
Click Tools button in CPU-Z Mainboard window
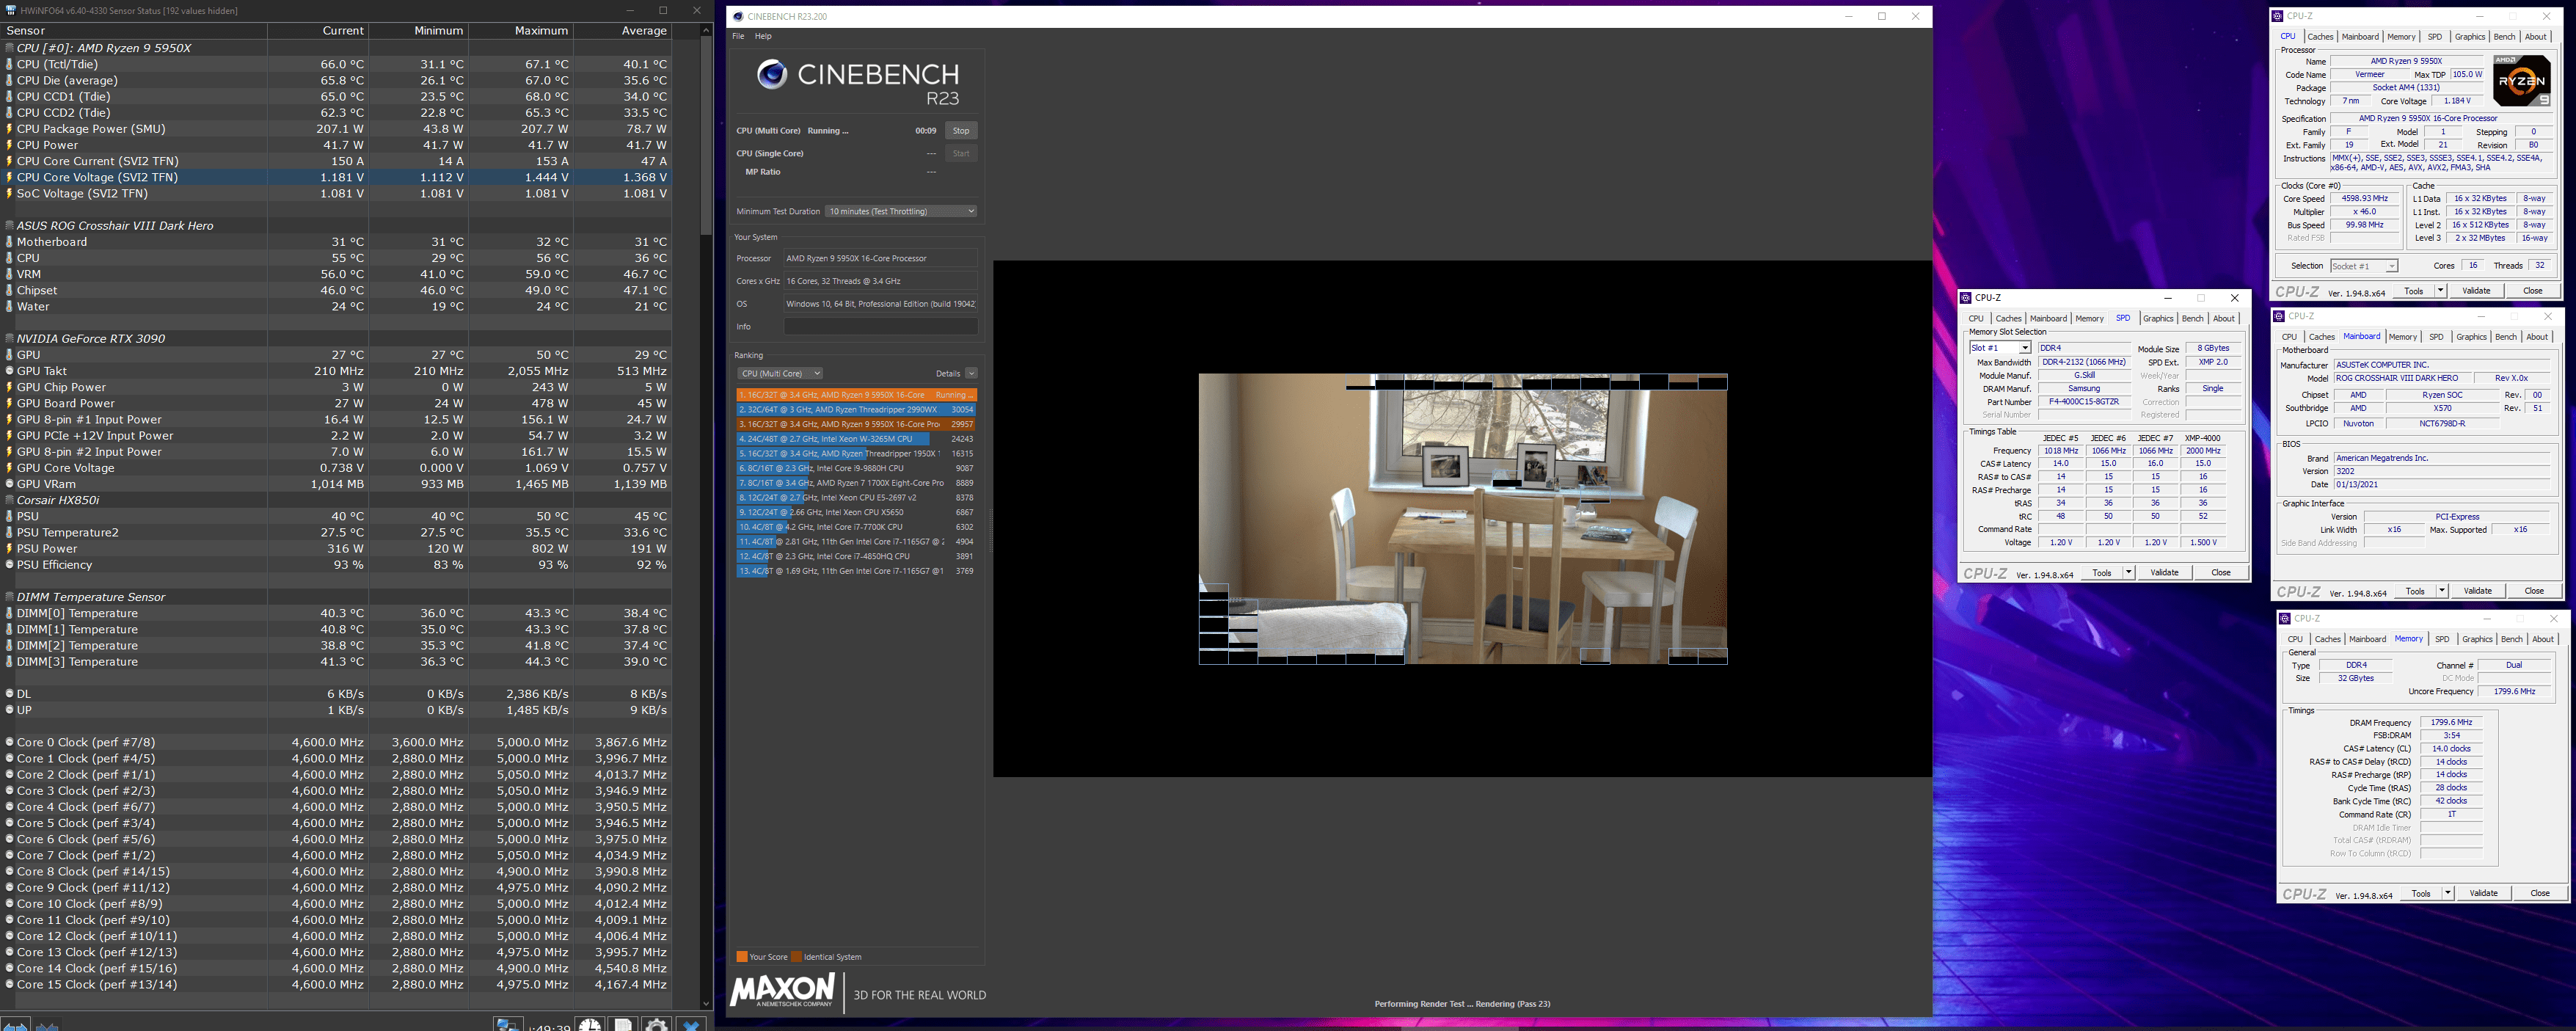(x=2415, y=591)
